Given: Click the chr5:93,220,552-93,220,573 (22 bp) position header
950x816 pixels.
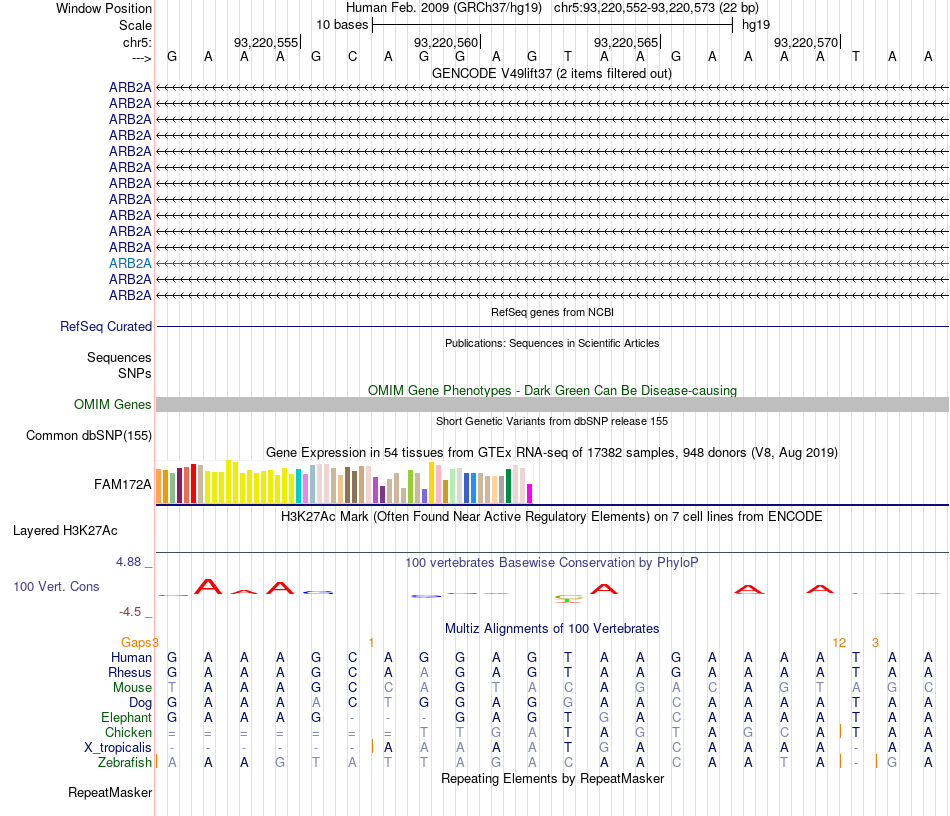Looking at the screenshot, I should tap(656, 8).
